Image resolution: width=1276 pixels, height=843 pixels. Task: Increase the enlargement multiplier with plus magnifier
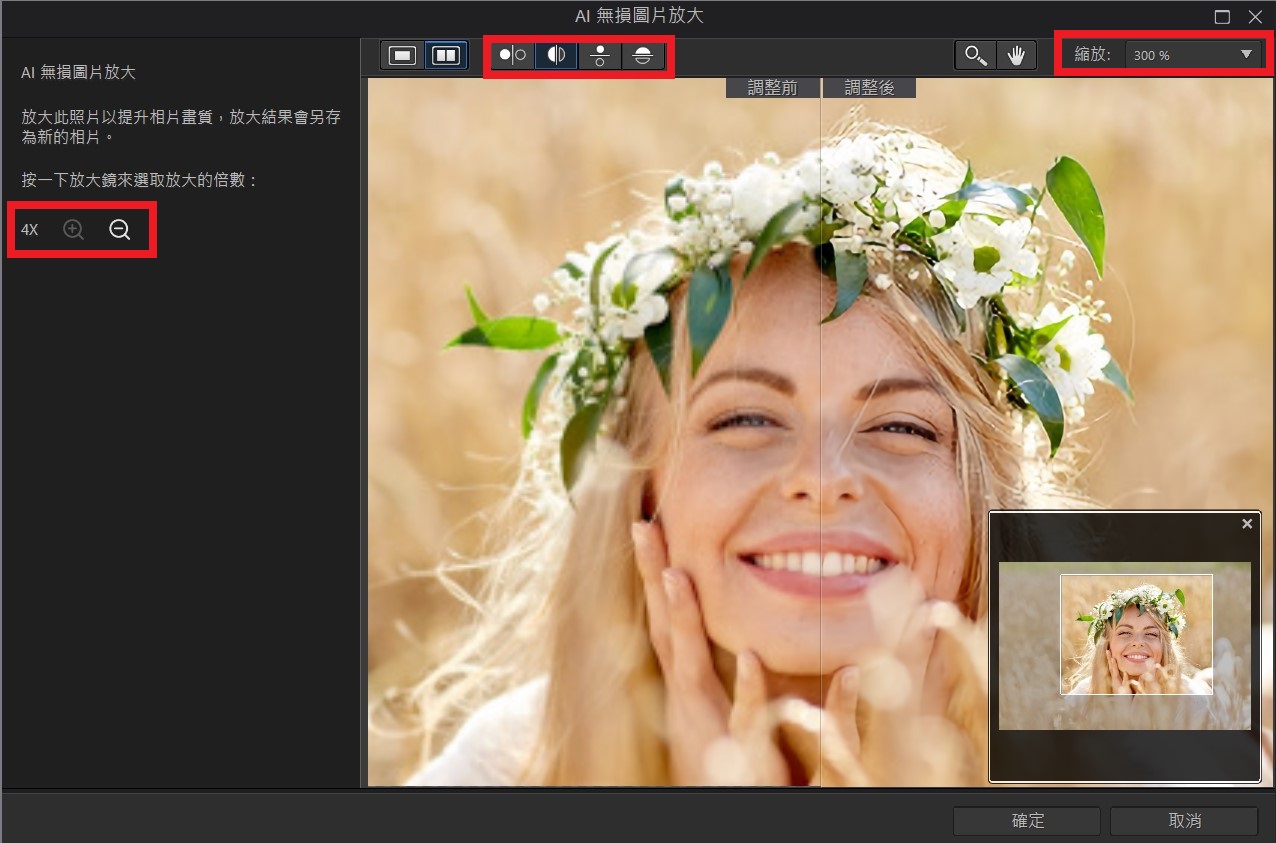click(73, 230)
